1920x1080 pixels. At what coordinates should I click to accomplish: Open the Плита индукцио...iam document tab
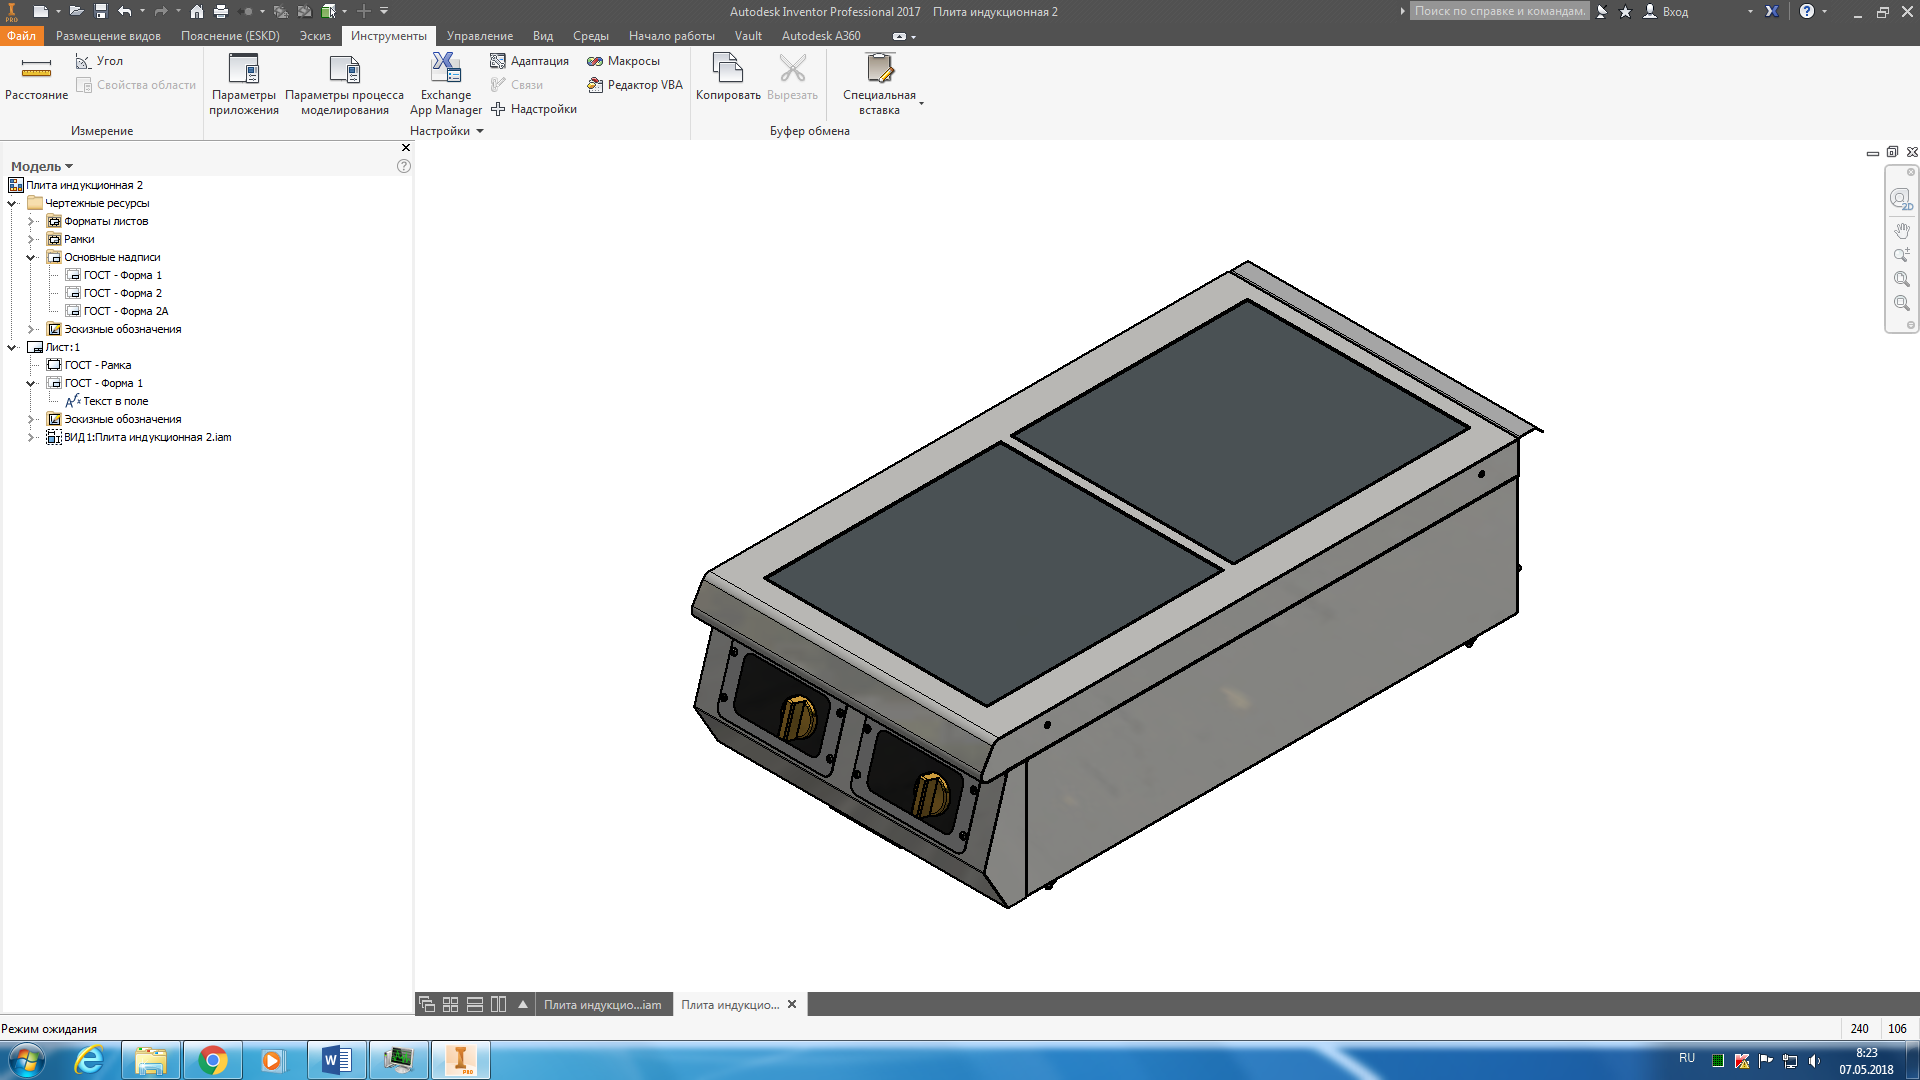click(603, 1005)
